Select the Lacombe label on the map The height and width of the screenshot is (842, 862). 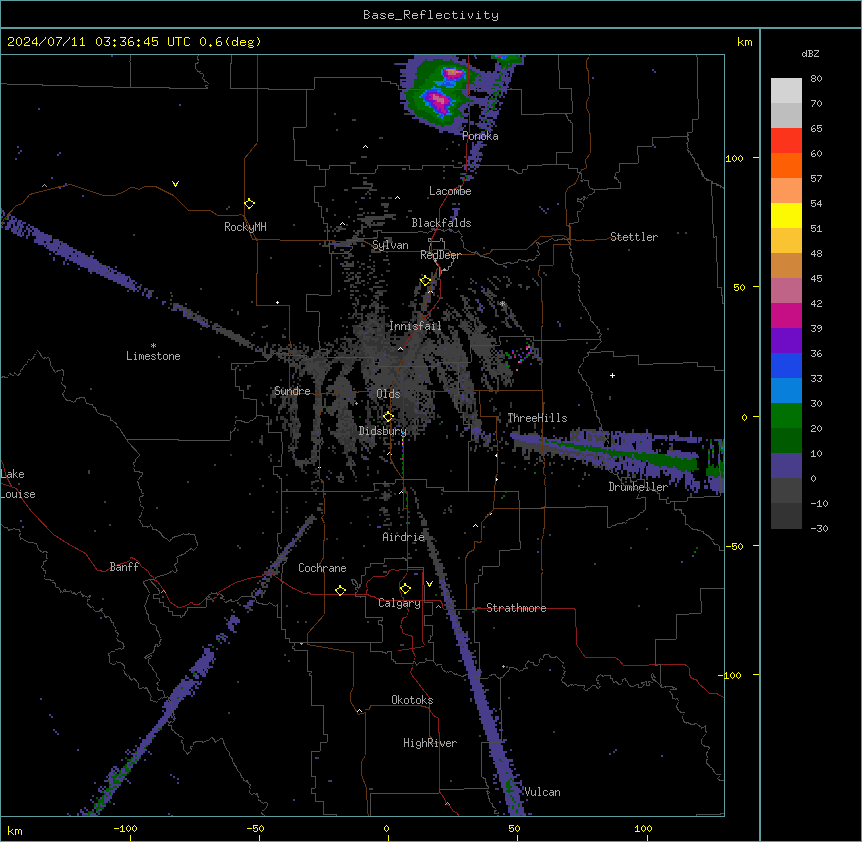pos(450,191)
